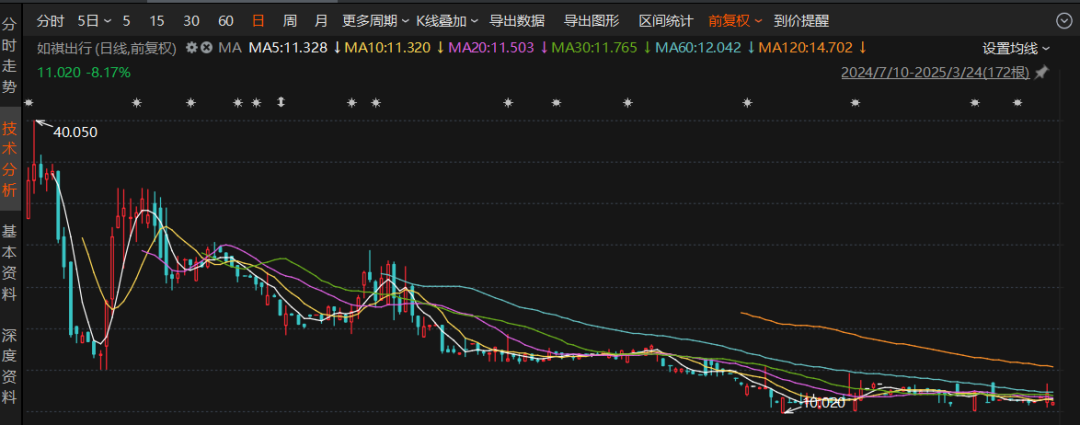Screen dimensions: 1080x425
Task: Click 导出数据 button
Action: 516,20
